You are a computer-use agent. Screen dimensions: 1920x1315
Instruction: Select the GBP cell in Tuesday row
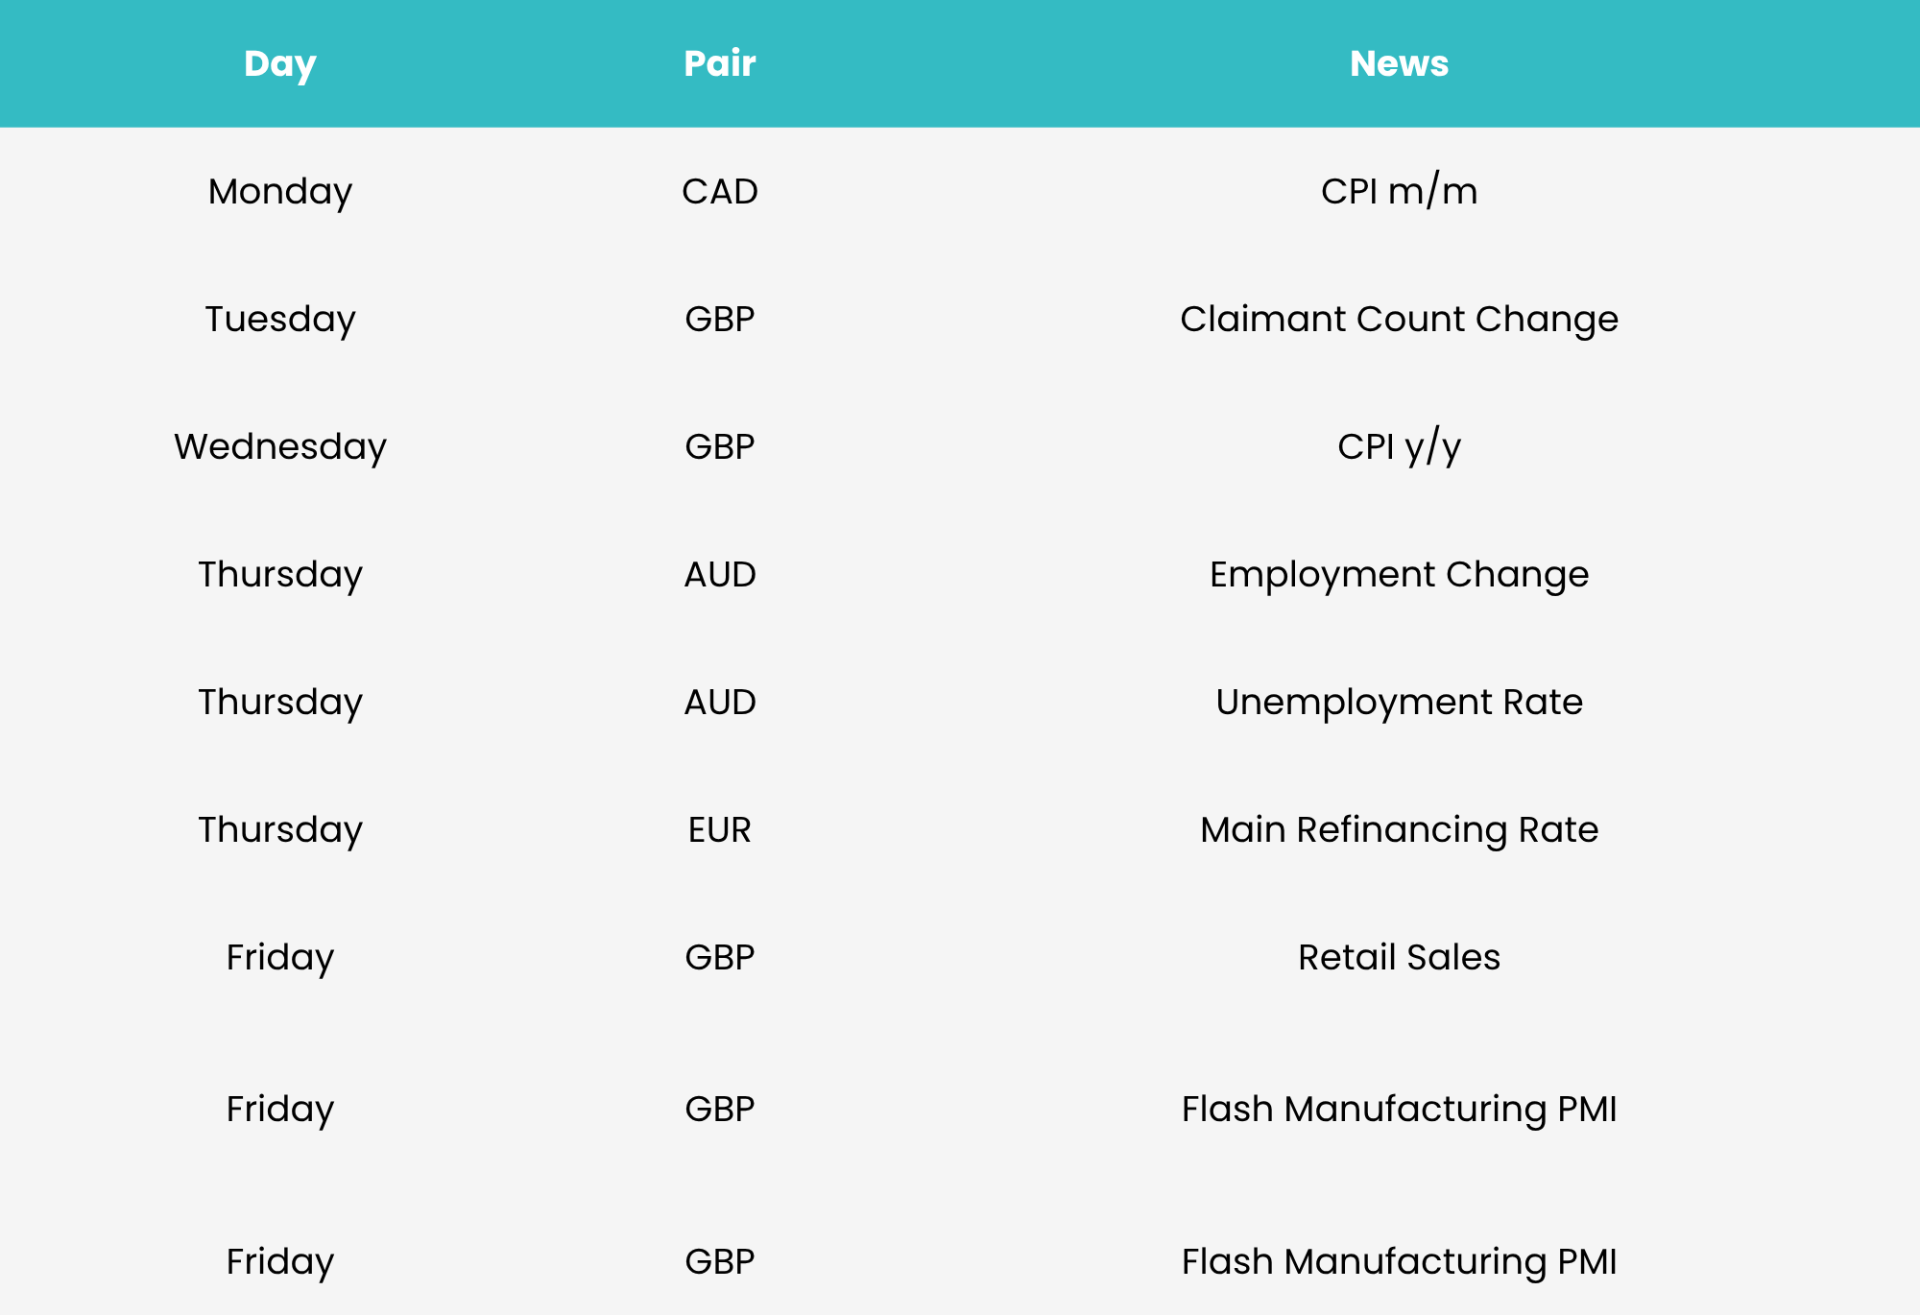pyautogui.click(x=719, y=319)
